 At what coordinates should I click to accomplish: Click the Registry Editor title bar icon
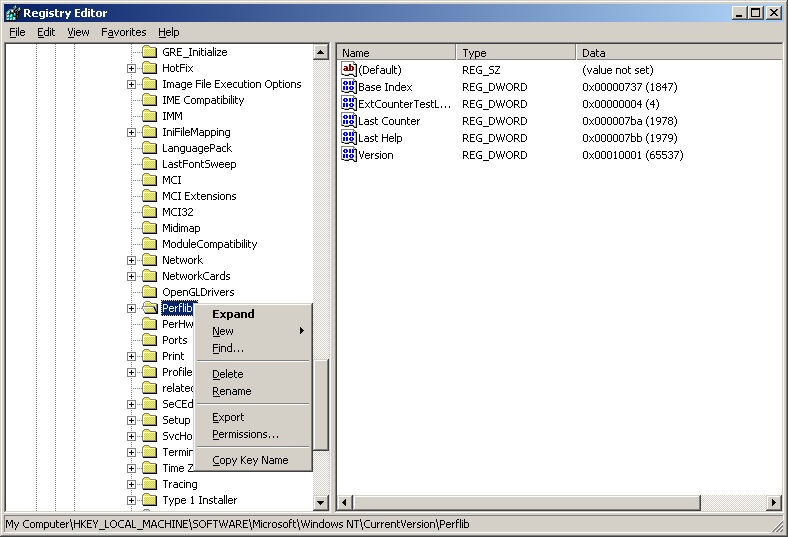(12, 13)
